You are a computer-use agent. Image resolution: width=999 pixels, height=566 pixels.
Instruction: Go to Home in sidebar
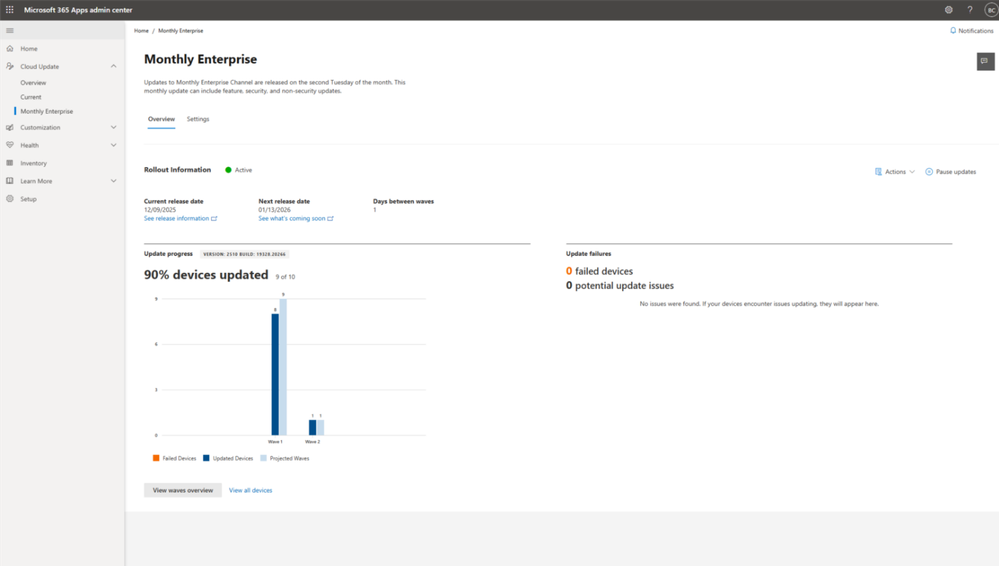(29, 48)
